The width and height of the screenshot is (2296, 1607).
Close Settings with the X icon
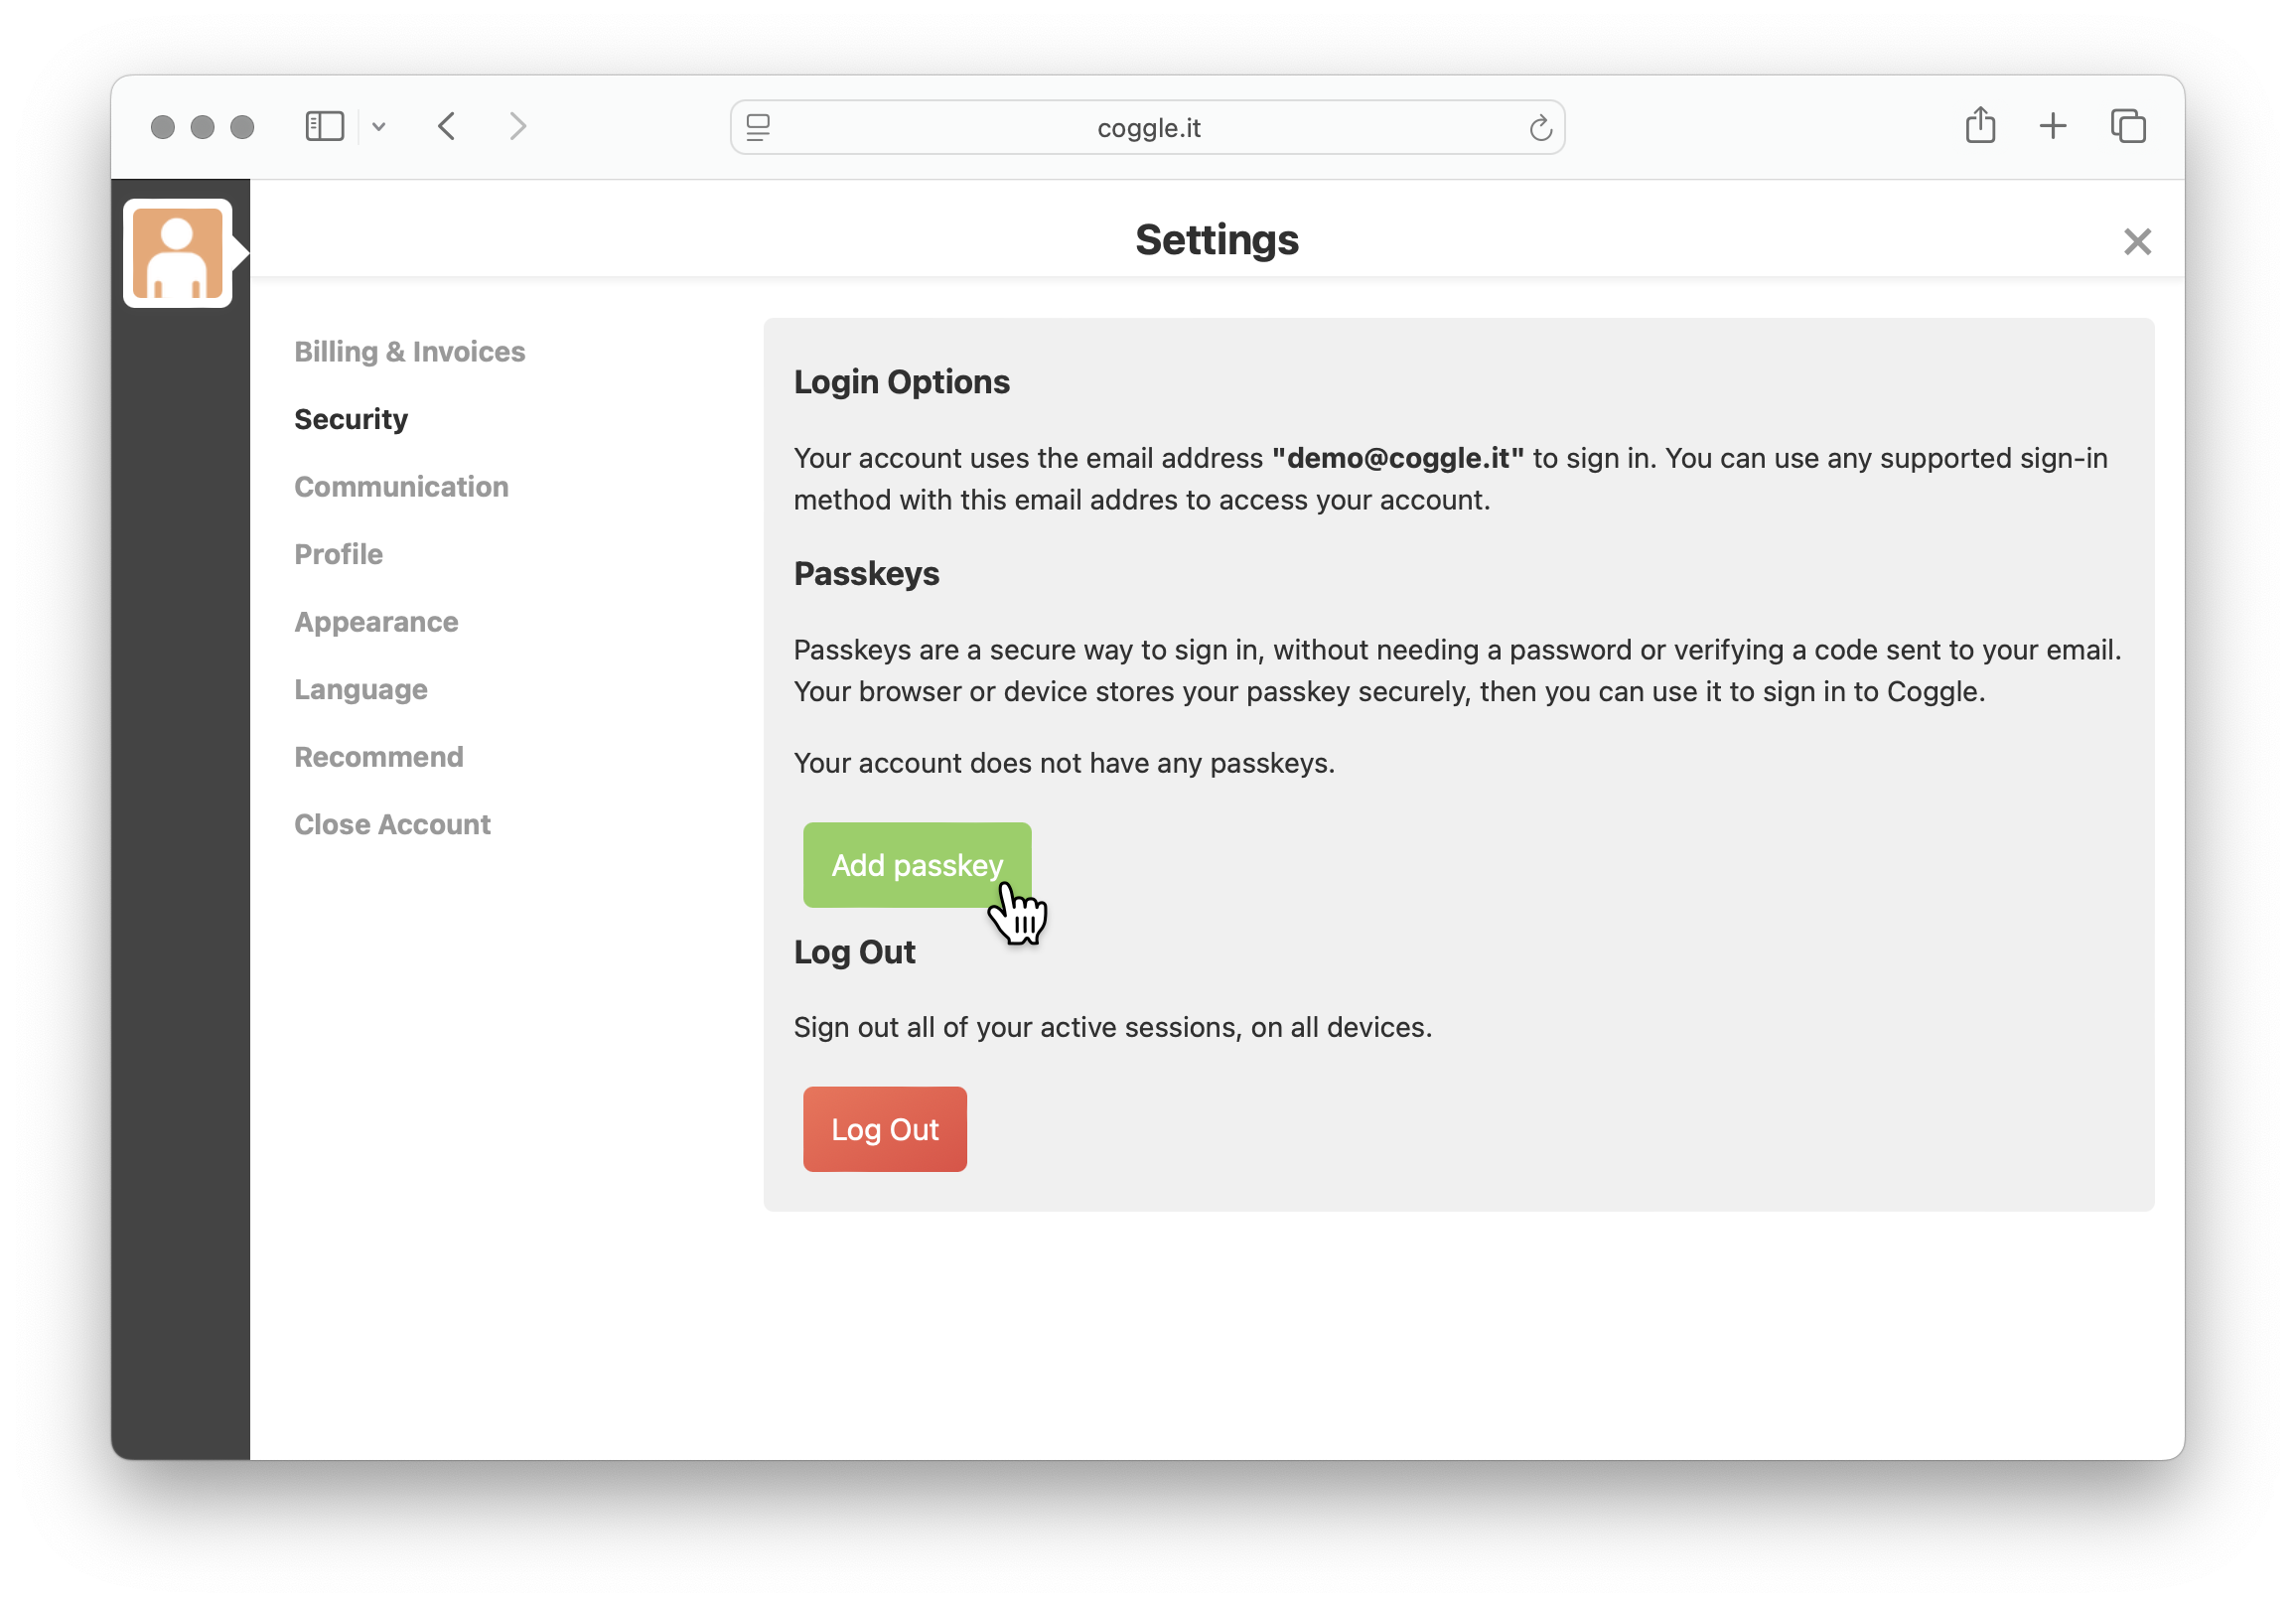(x=2137, y=242)
